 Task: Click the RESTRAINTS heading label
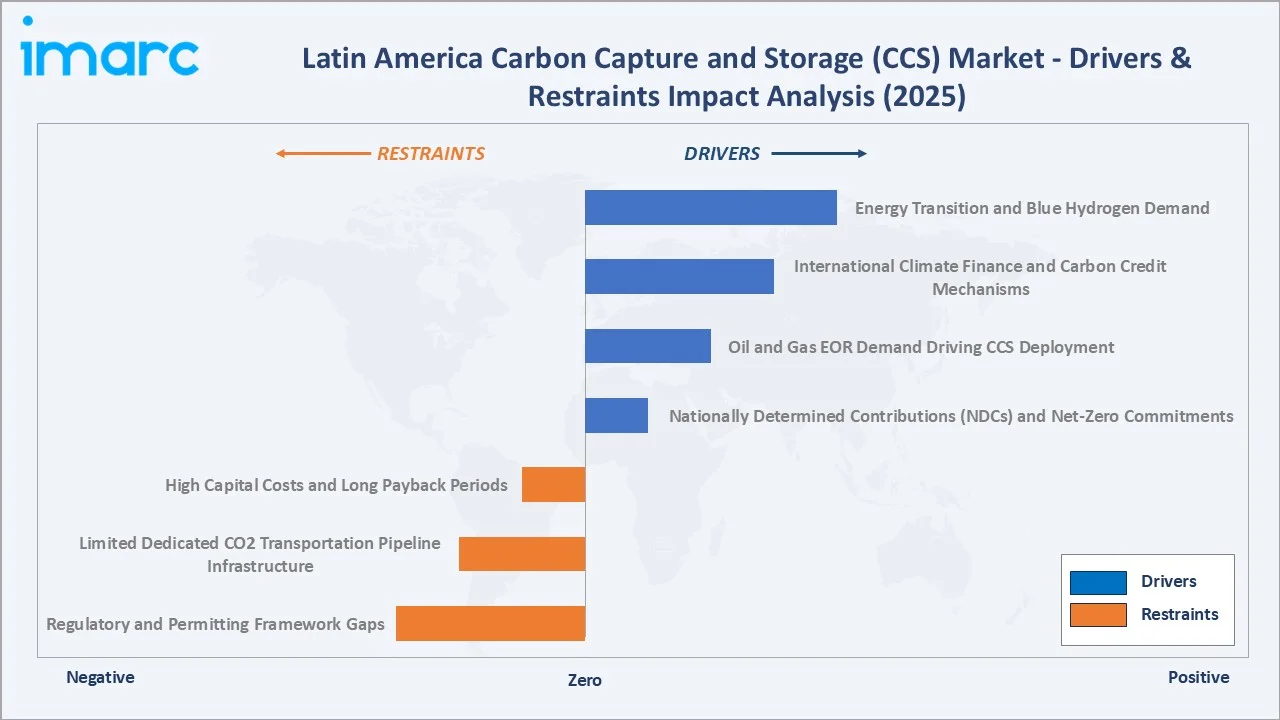point(431,154)
